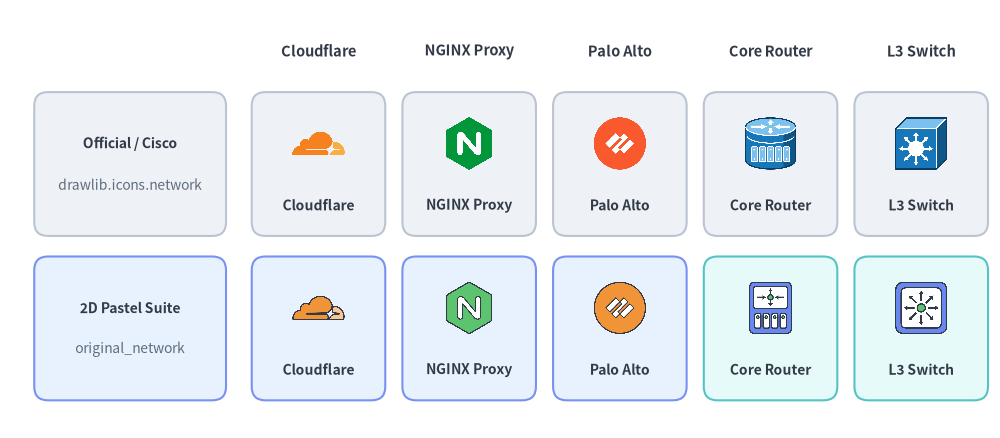1000x438 pixels.
Task: Click the L3 Switch label in the Pastel row
Action: coord(921,370)
